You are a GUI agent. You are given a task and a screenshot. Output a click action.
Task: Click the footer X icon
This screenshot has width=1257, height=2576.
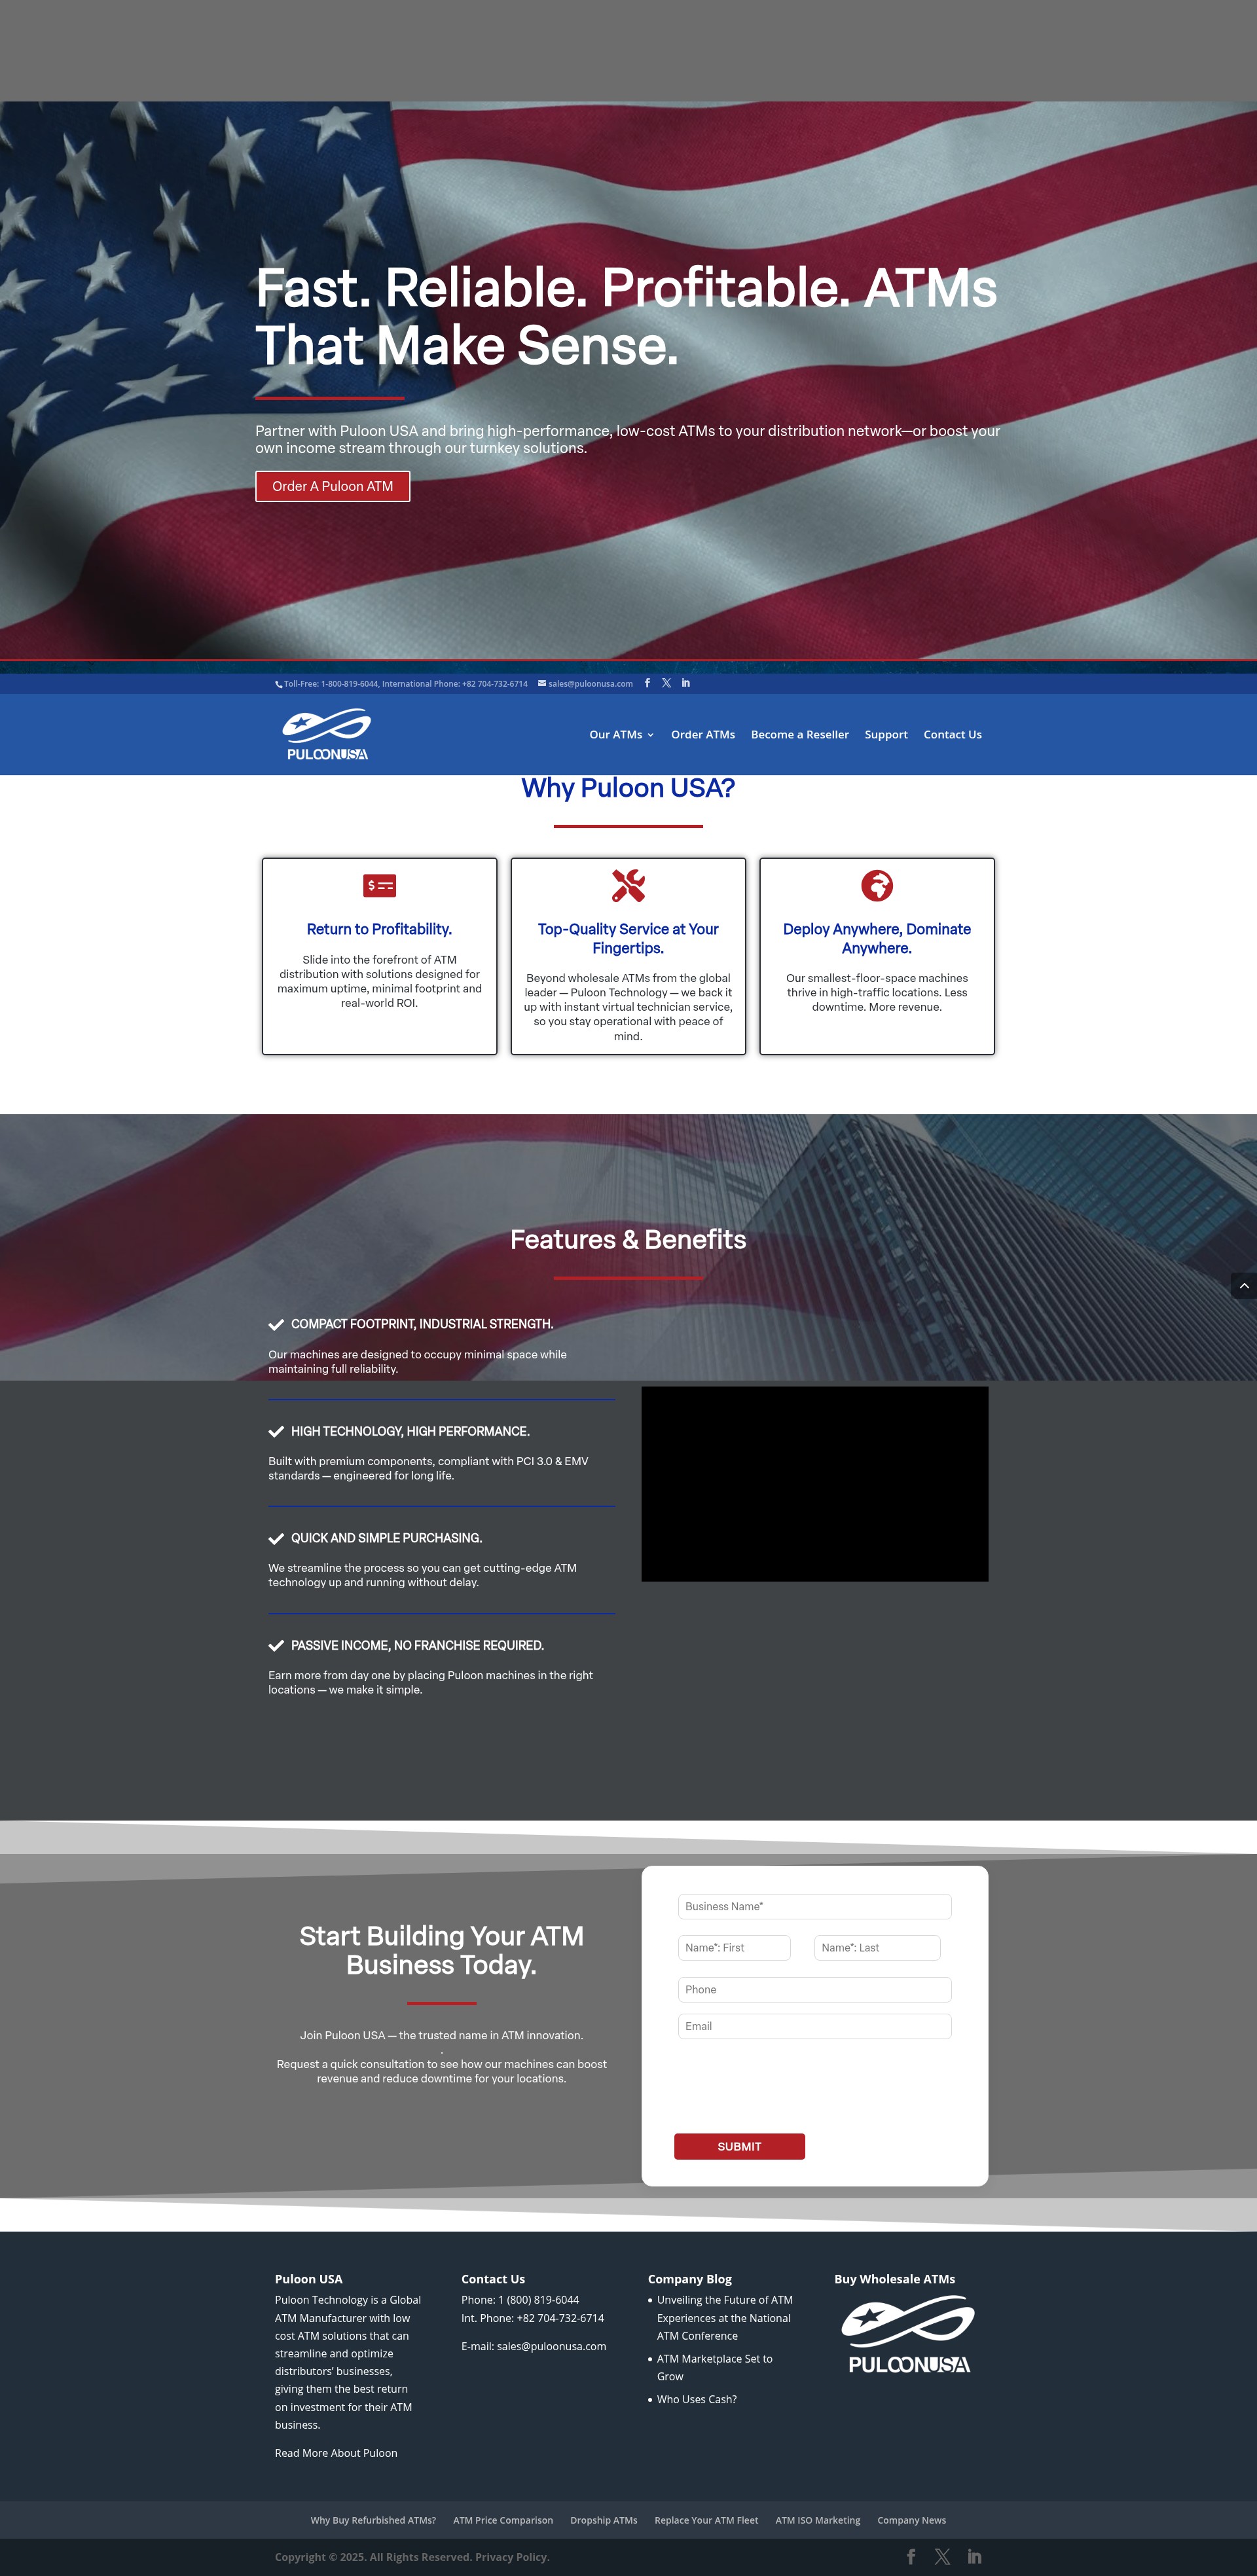click(942, 2556)
